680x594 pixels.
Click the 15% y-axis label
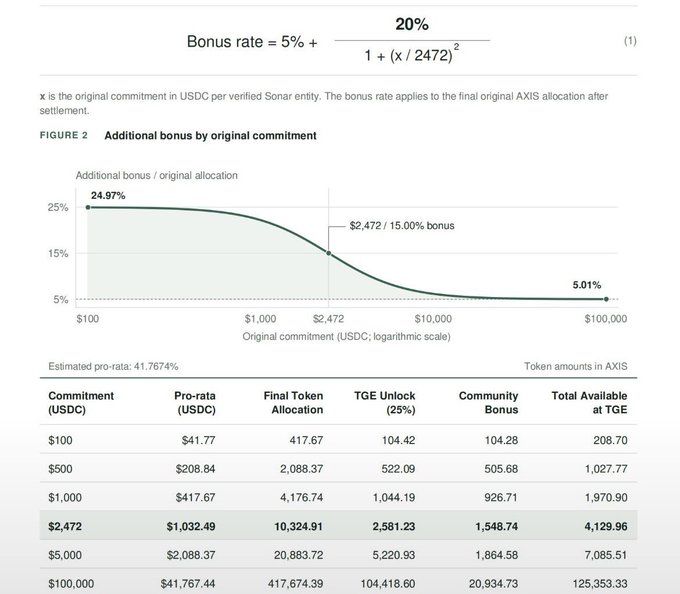pos(58,253)
